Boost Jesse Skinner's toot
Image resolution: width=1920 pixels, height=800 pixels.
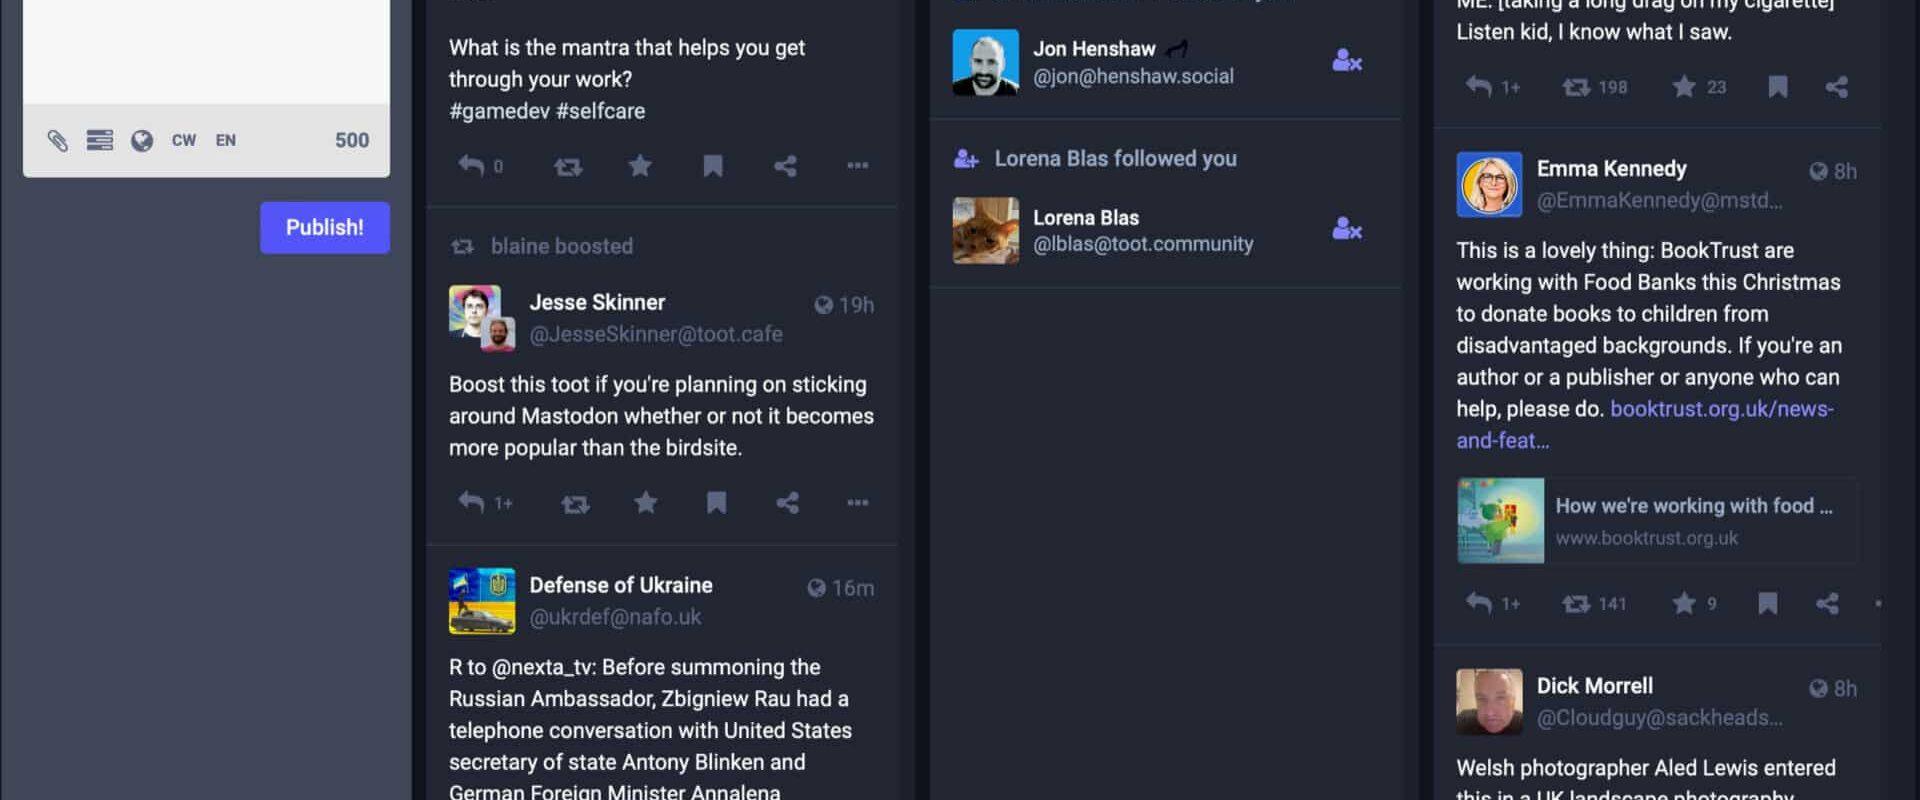coord(575,503)
